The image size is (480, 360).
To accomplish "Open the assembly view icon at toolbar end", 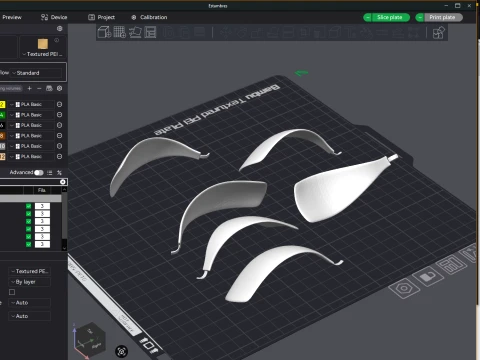I will coord(438,33).
